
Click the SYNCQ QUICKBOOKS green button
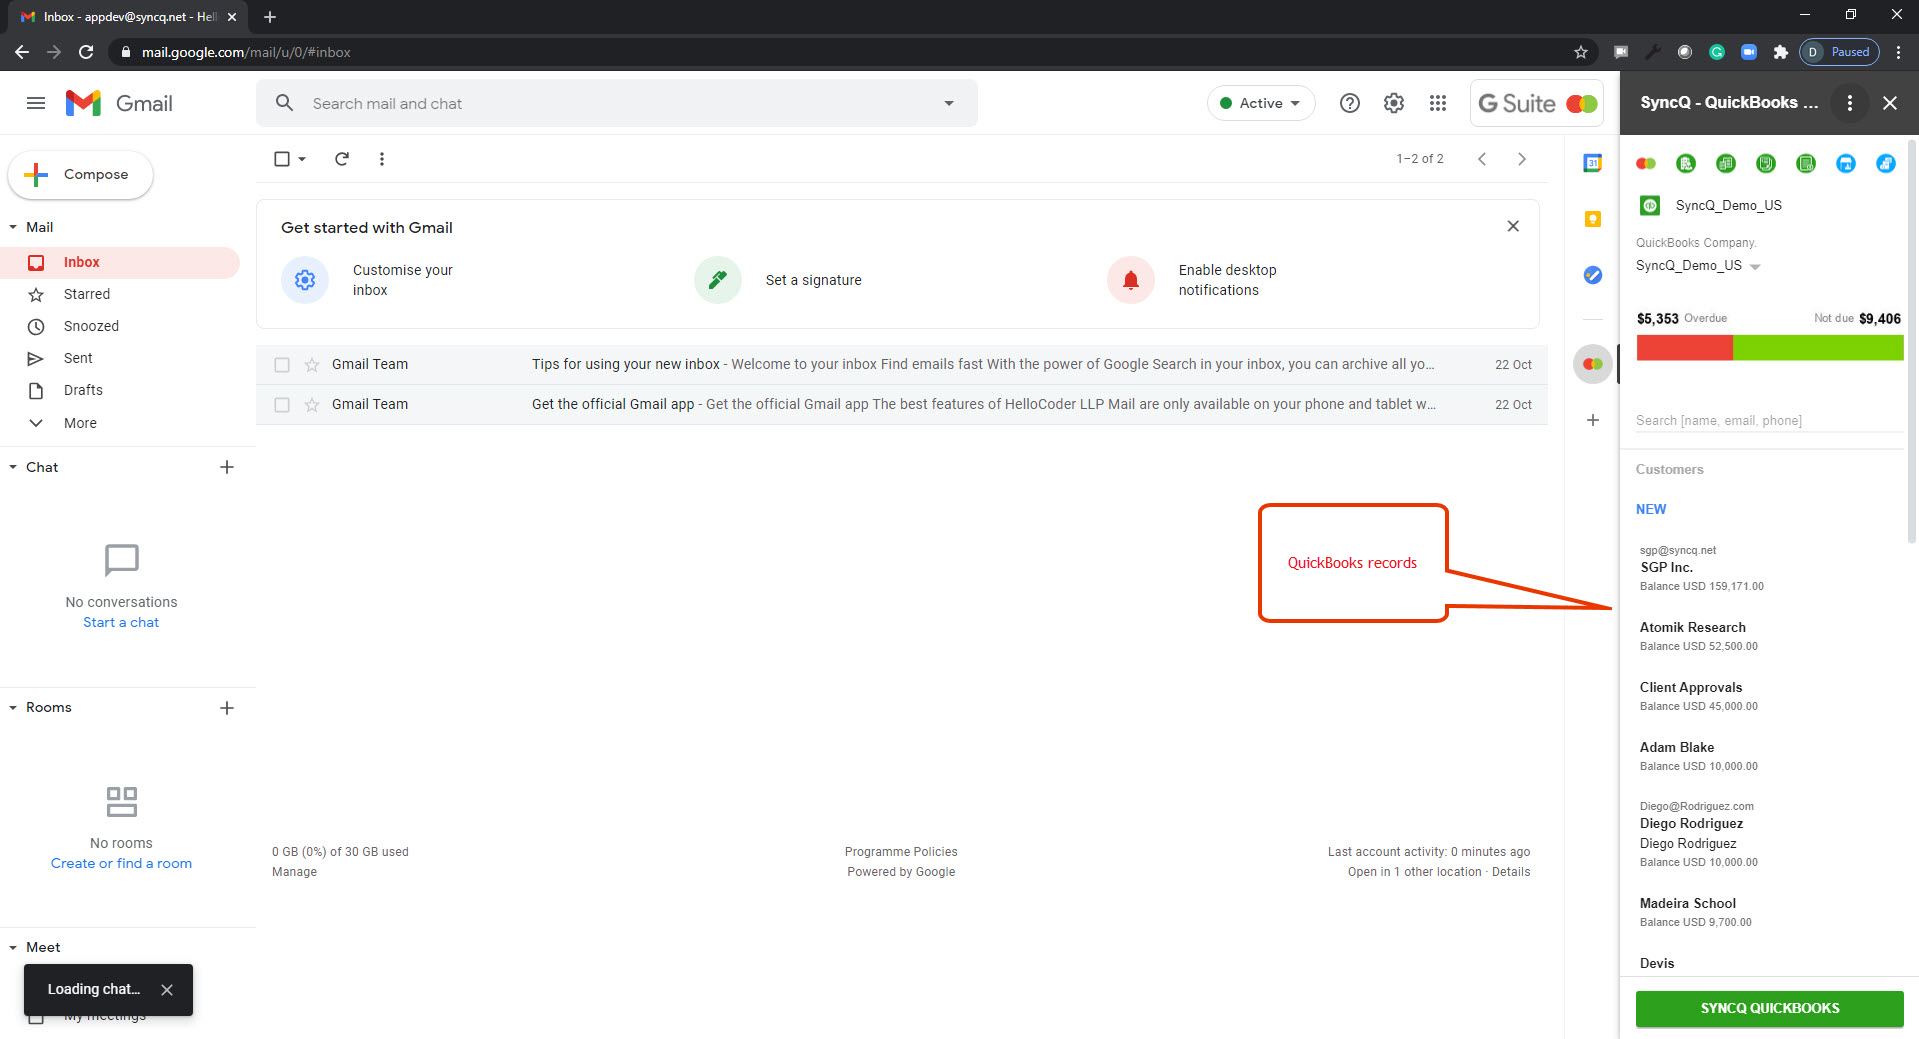1769,1008
